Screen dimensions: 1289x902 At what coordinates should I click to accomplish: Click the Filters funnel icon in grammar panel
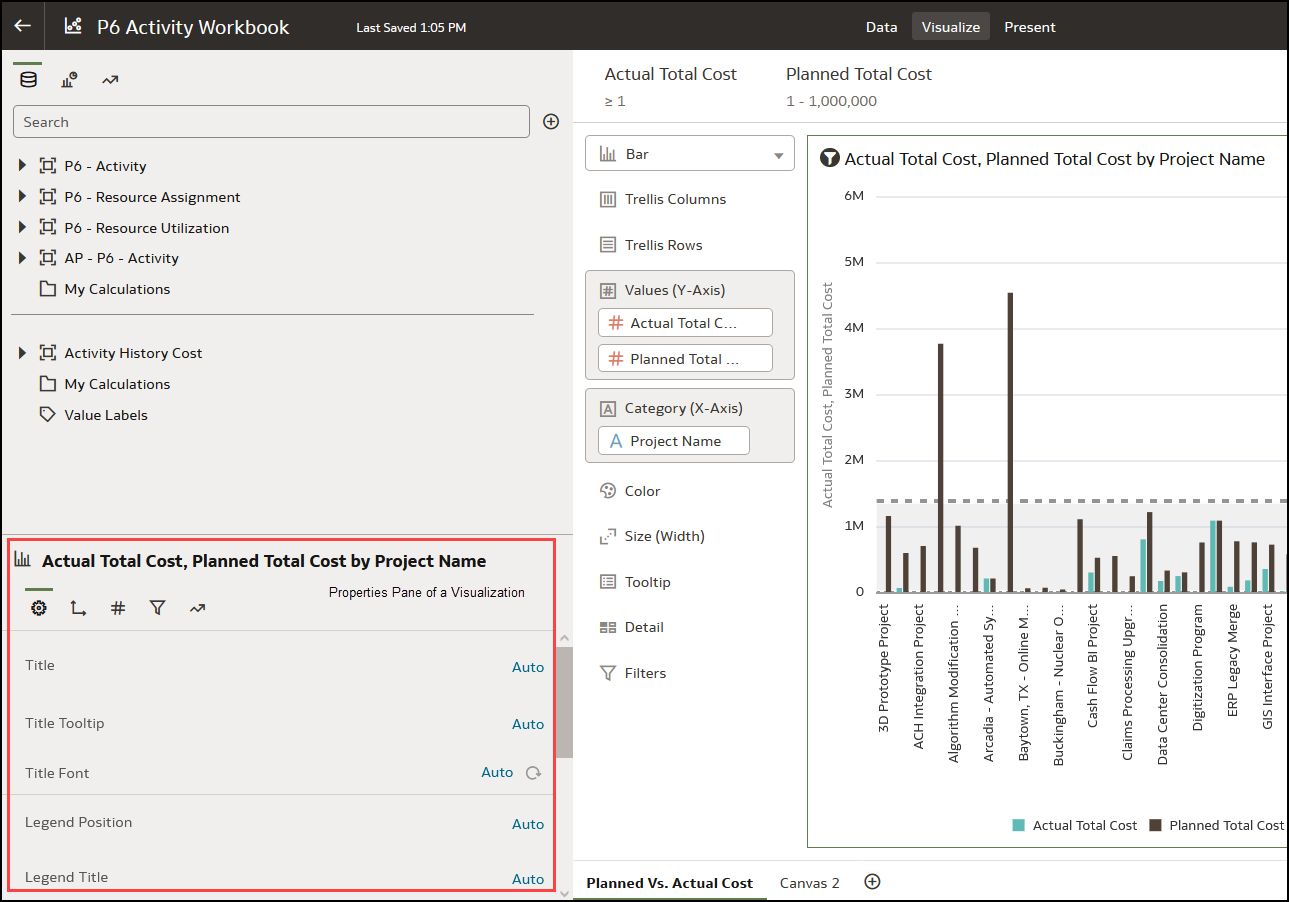click(x=607, y=673)
